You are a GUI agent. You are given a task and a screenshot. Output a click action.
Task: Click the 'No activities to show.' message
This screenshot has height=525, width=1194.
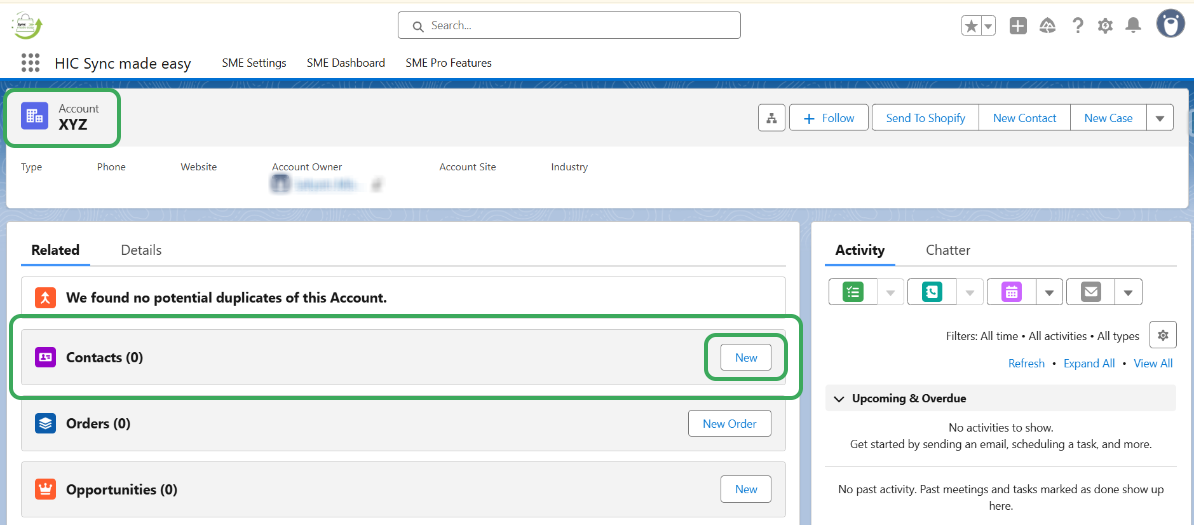coord(1001,427)
